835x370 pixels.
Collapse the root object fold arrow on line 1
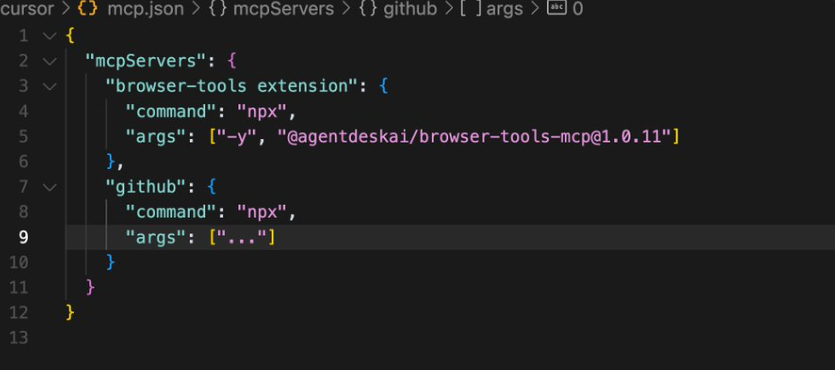[x=50, y=36]
